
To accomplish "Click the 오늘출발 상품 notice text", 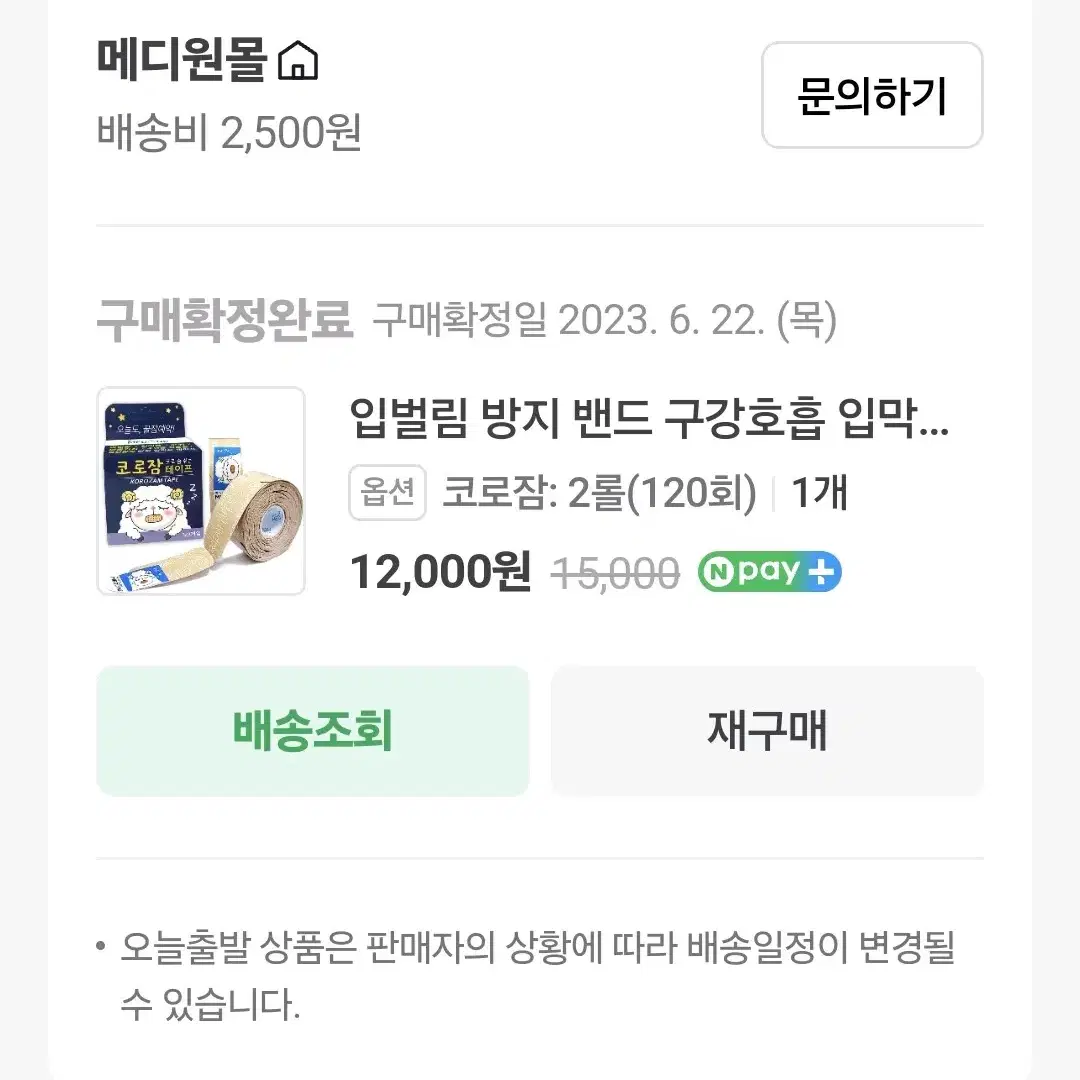I will click(x=537, y=976).
